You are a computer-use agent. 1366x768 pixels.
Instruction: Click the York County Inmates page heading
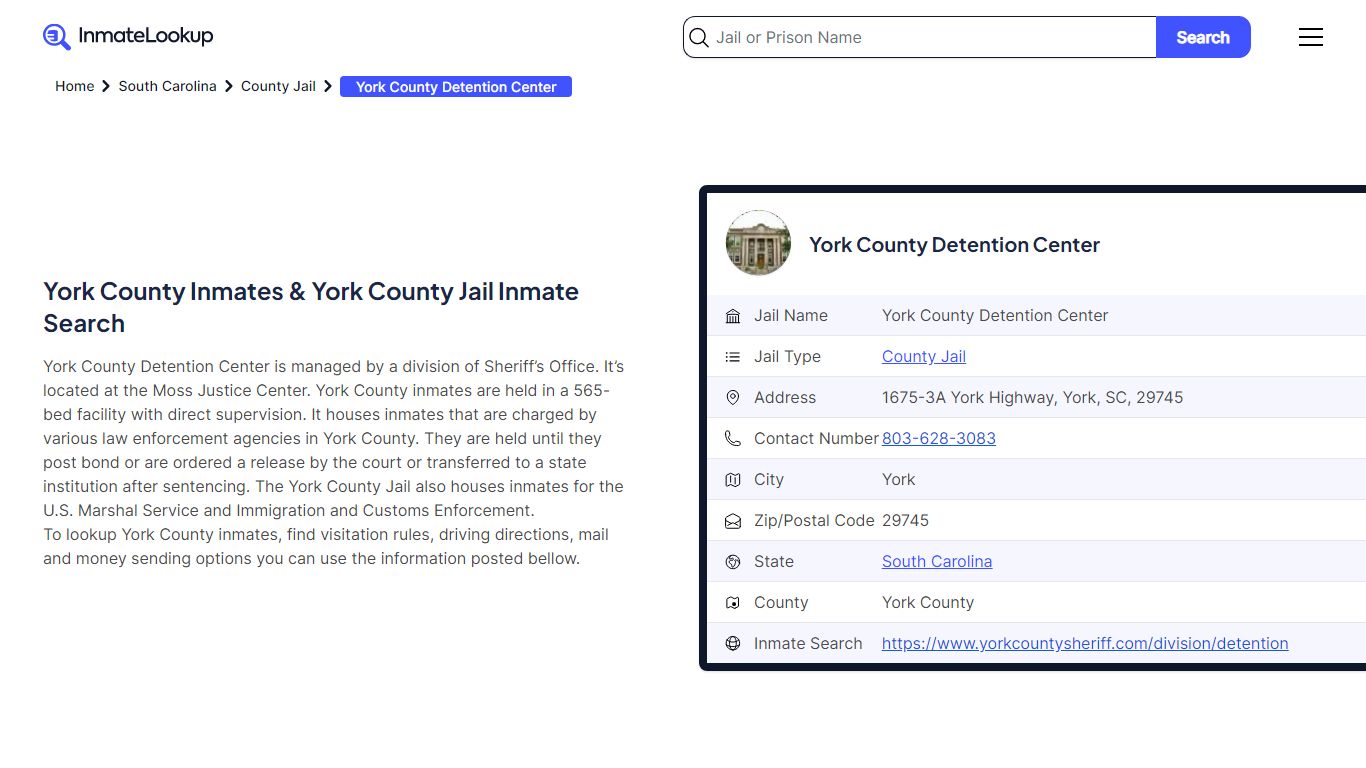pos(311,307)
